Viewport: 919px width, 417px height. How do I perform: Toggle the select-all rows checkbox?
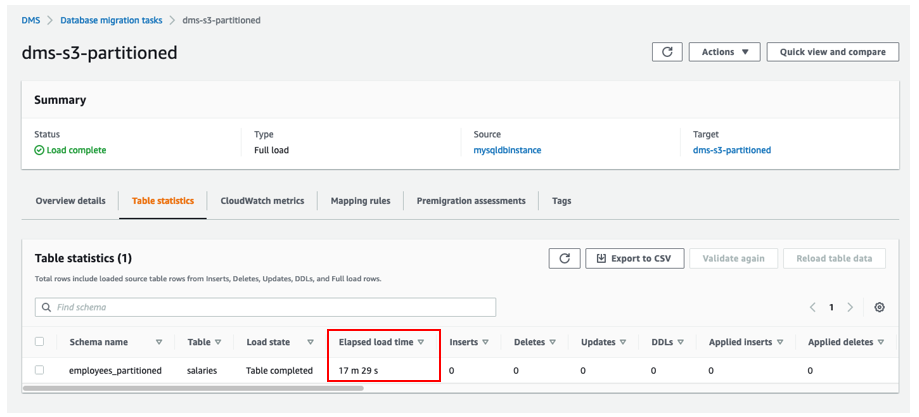(39, 341)
